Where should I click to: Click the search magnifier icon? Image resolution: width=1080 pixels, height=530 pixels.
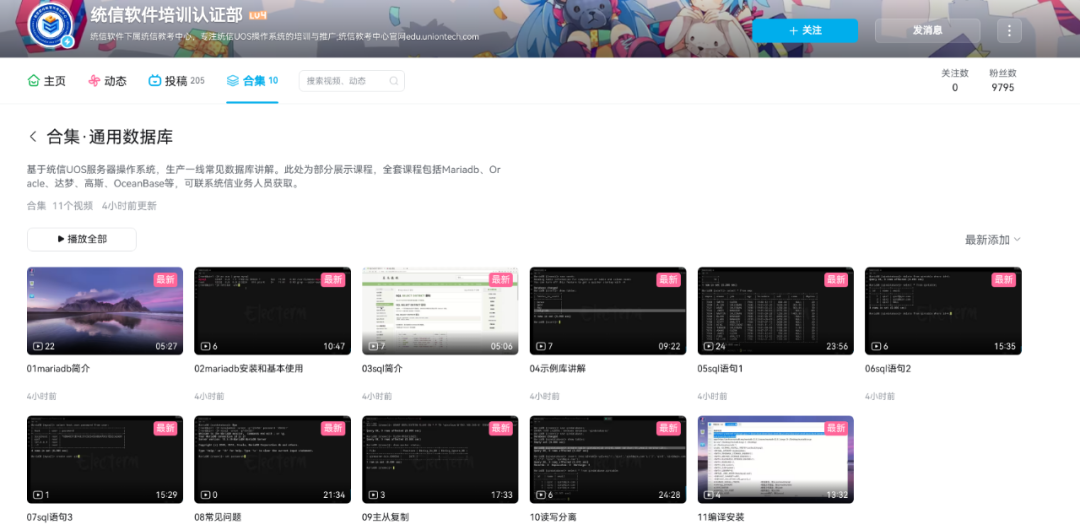393,81
